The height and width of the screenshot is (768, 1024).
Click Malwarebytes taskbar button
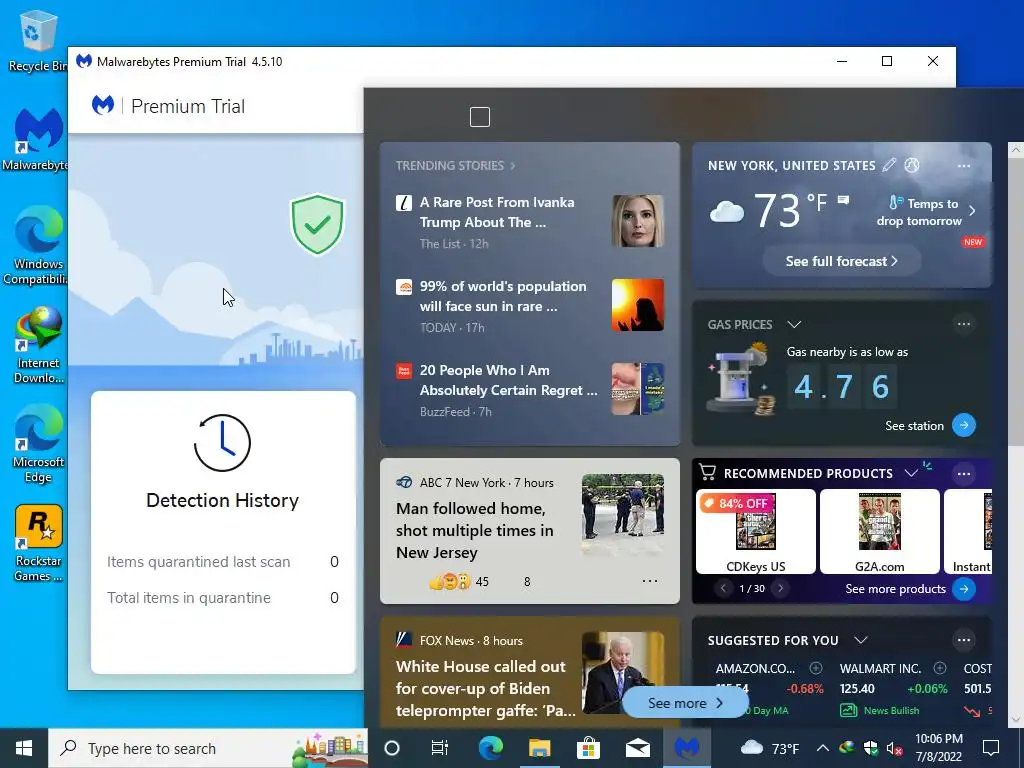[686, 748]
